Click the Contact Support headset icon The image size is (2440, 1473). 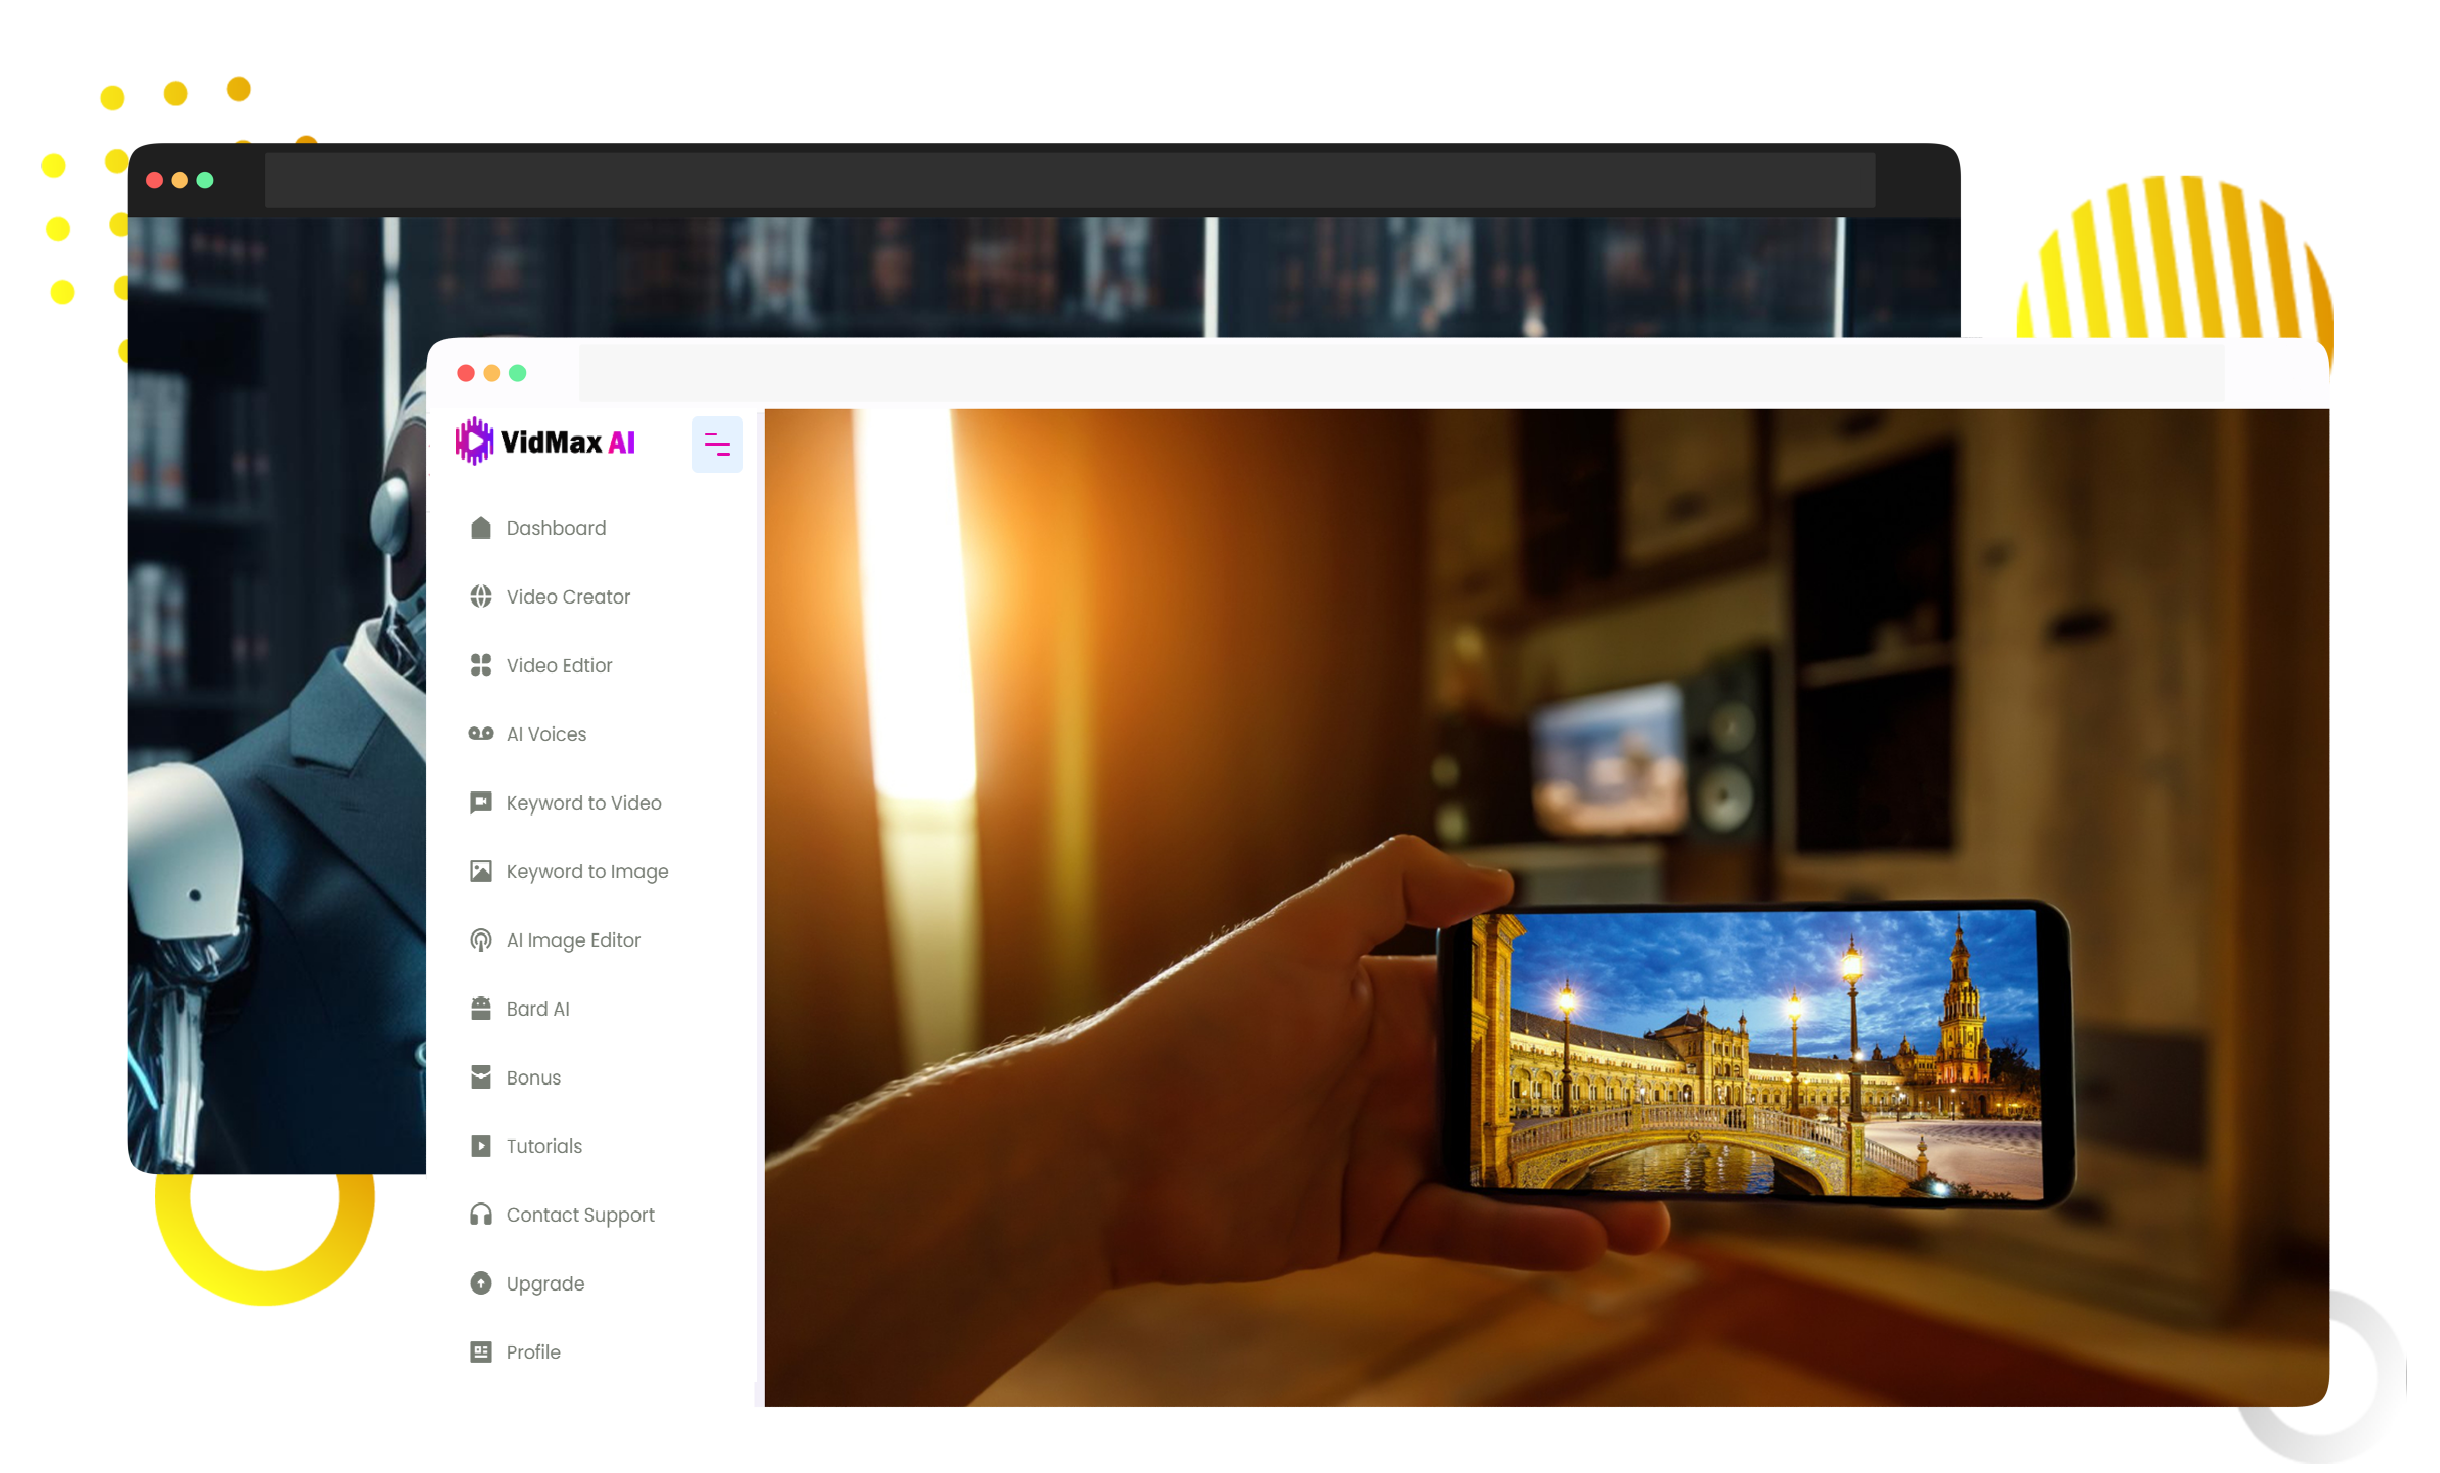coord(480,1215)
